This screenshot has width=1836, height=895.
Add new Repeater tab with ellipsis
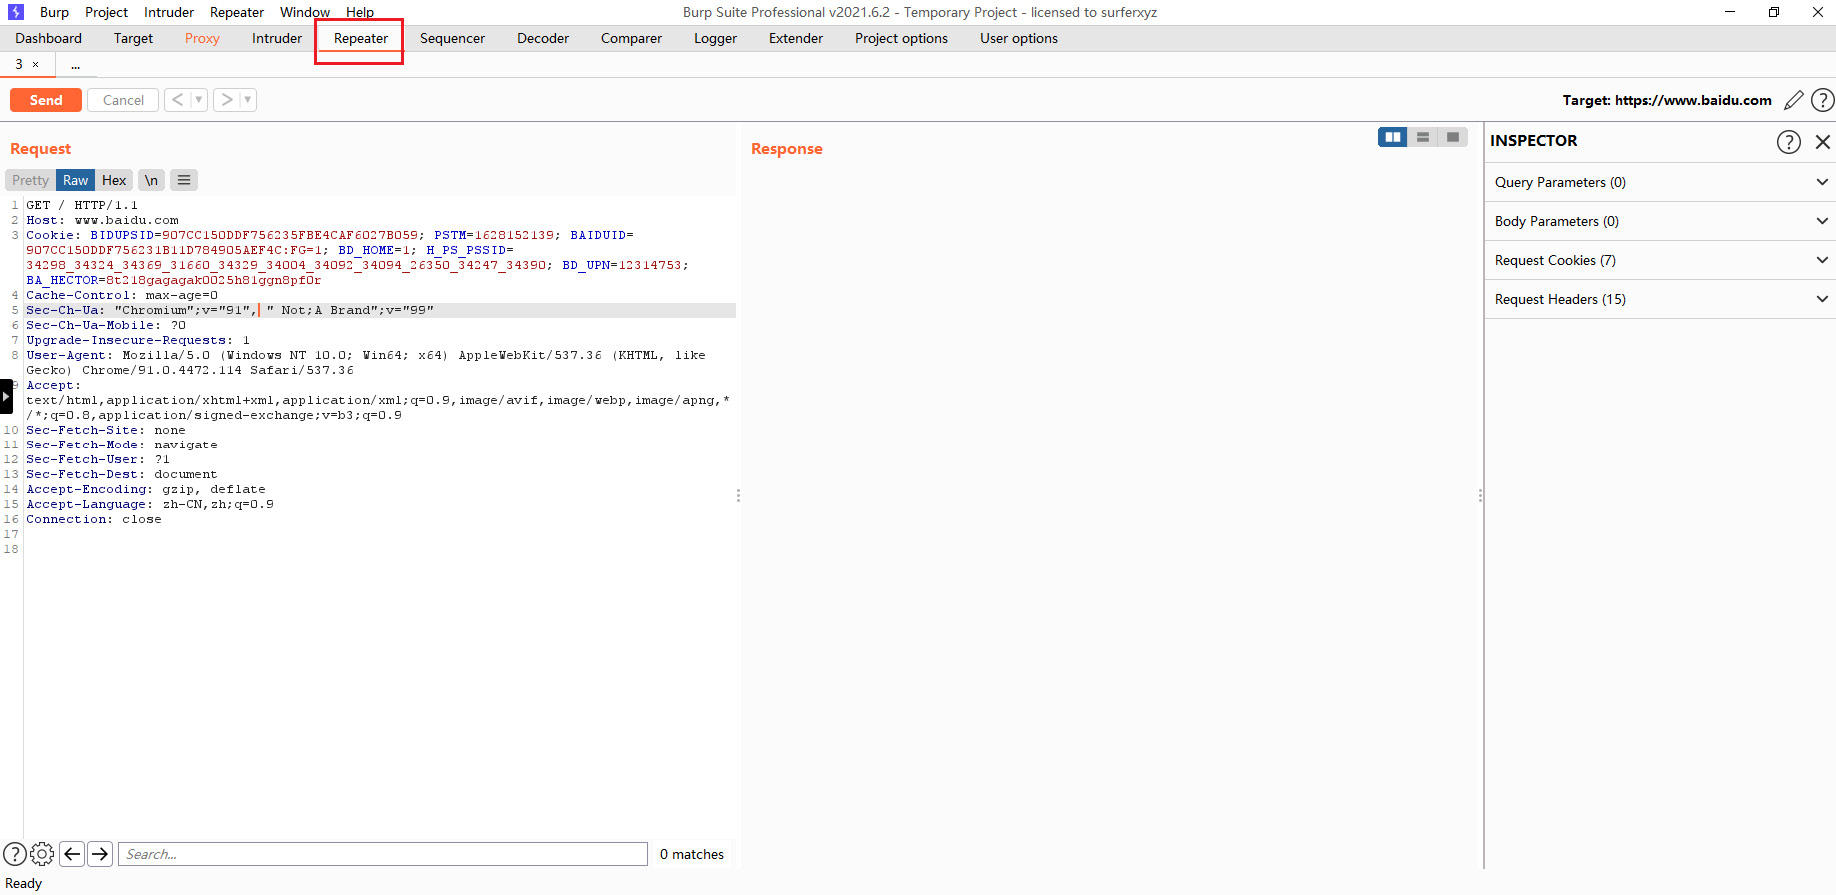[x=76, y=65]
